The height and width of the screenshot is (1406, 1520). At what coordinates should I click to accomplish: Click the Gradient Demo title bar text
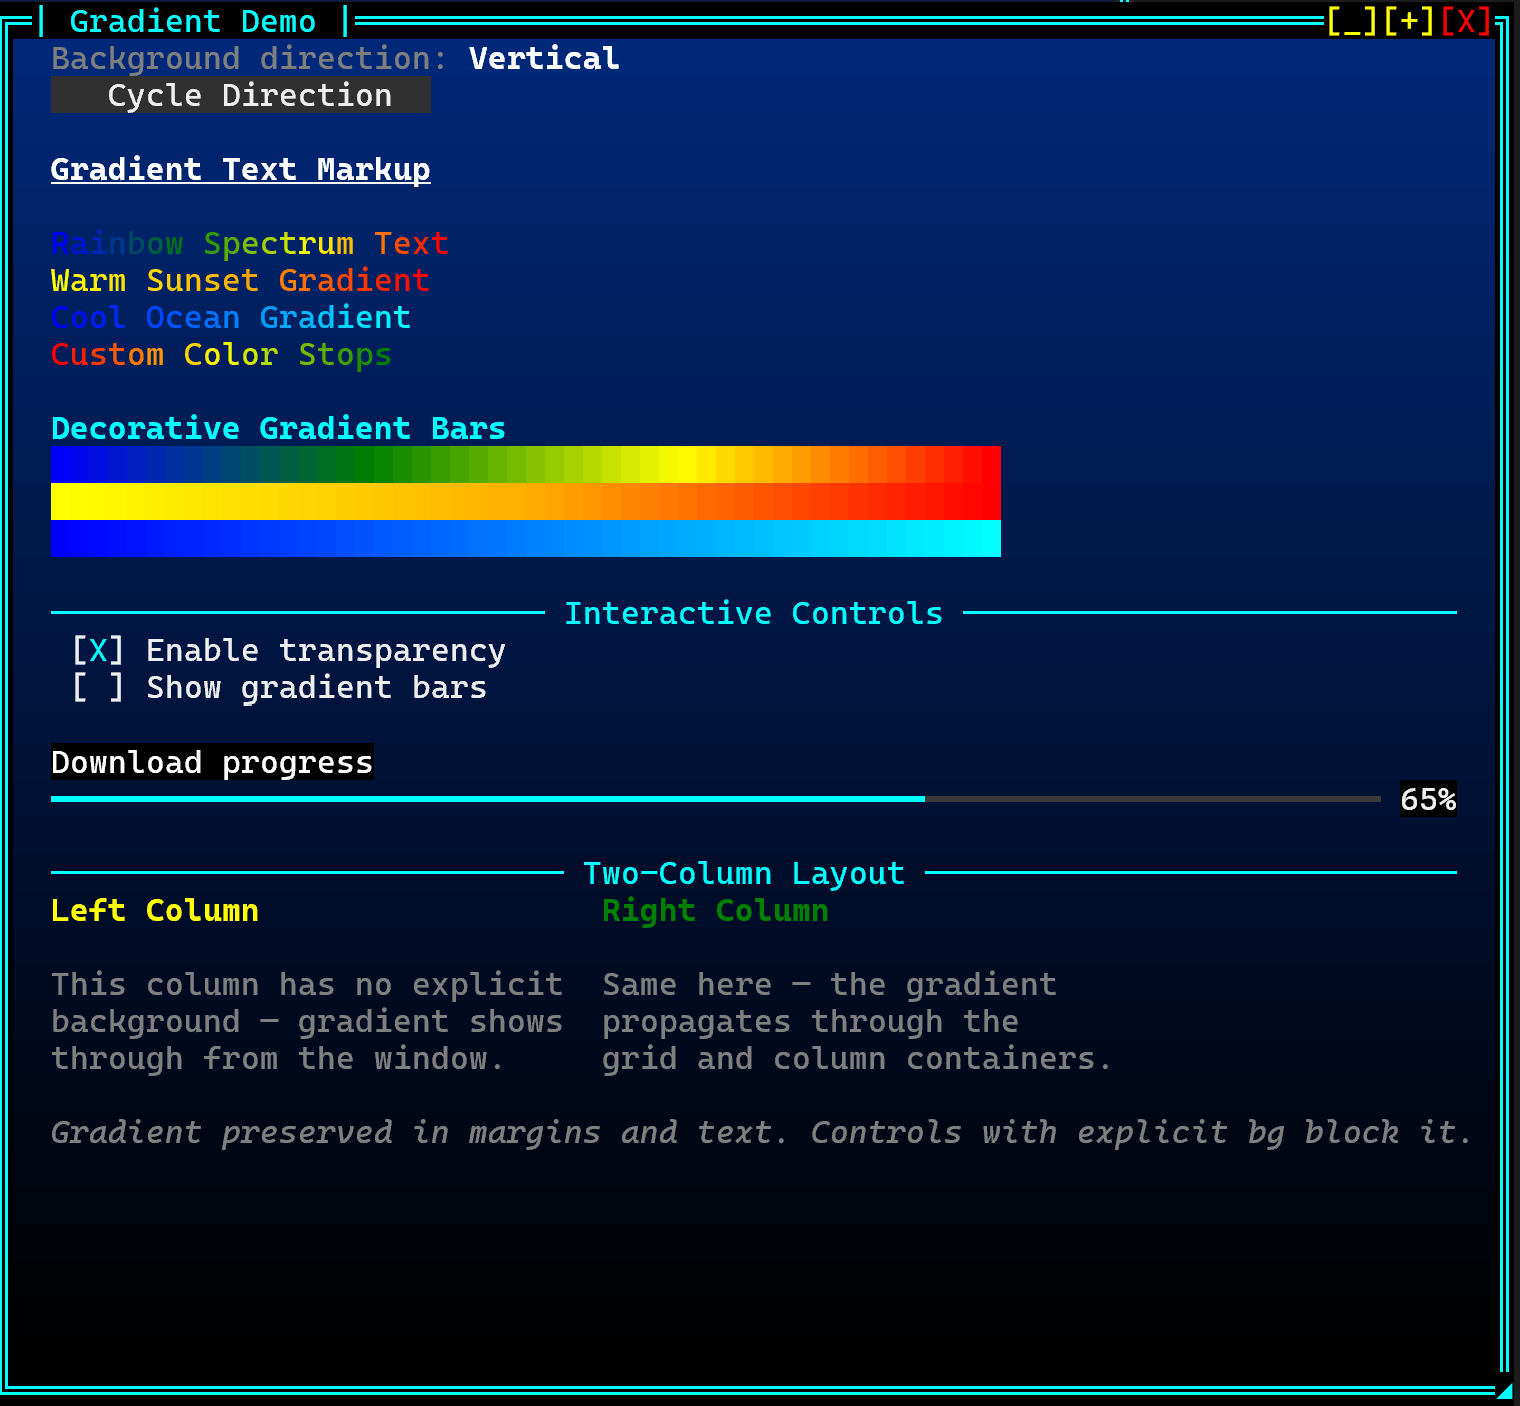tap(191, 20)
